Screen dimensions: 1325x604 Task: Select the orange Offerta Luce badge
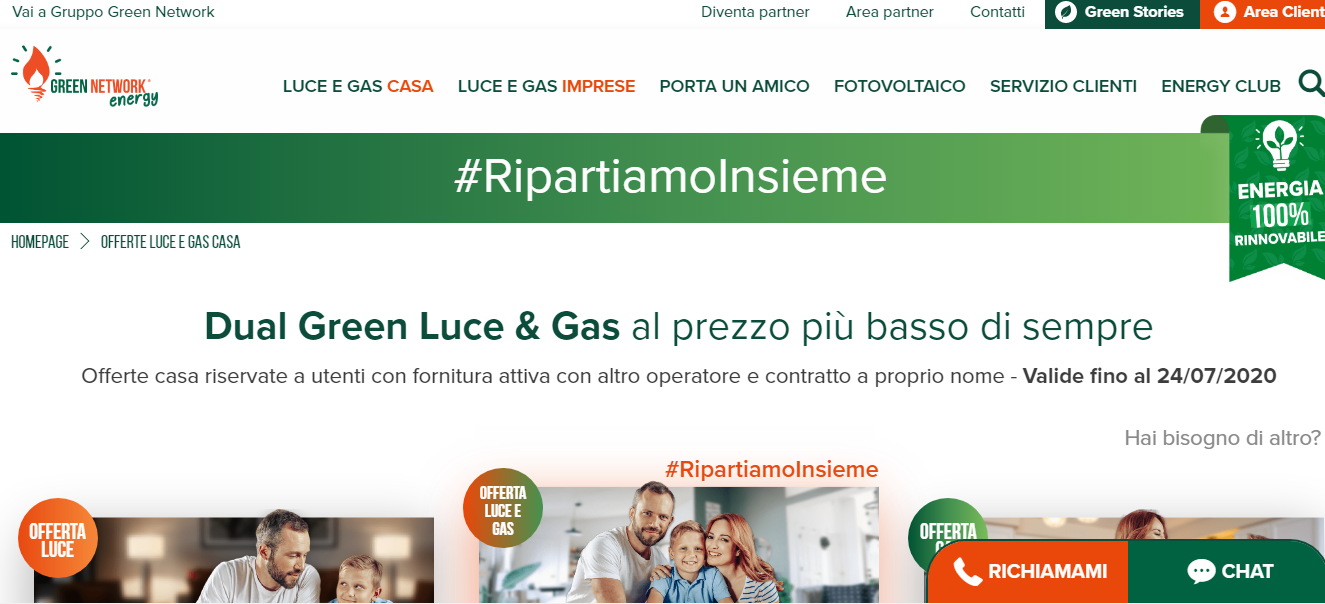click(58, 538)
